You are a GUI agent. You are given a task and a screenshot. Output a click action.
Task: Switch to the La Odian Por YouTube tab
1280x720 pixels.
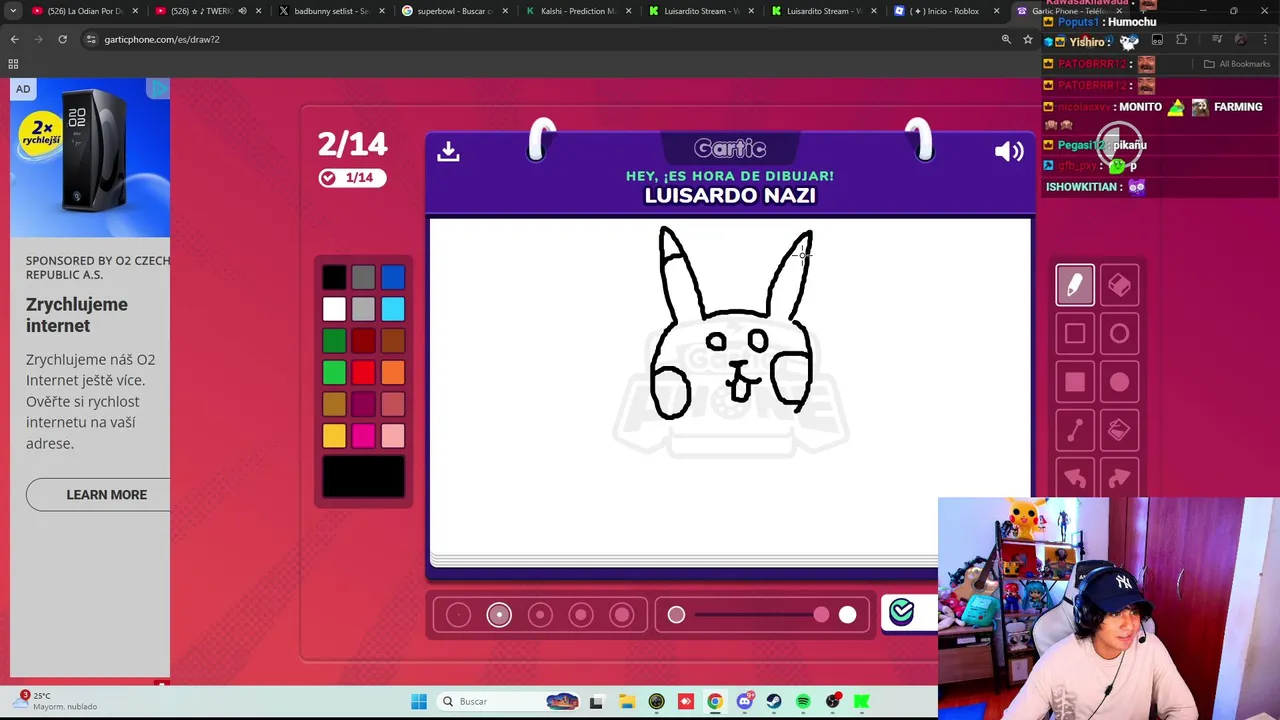point(84,11)
